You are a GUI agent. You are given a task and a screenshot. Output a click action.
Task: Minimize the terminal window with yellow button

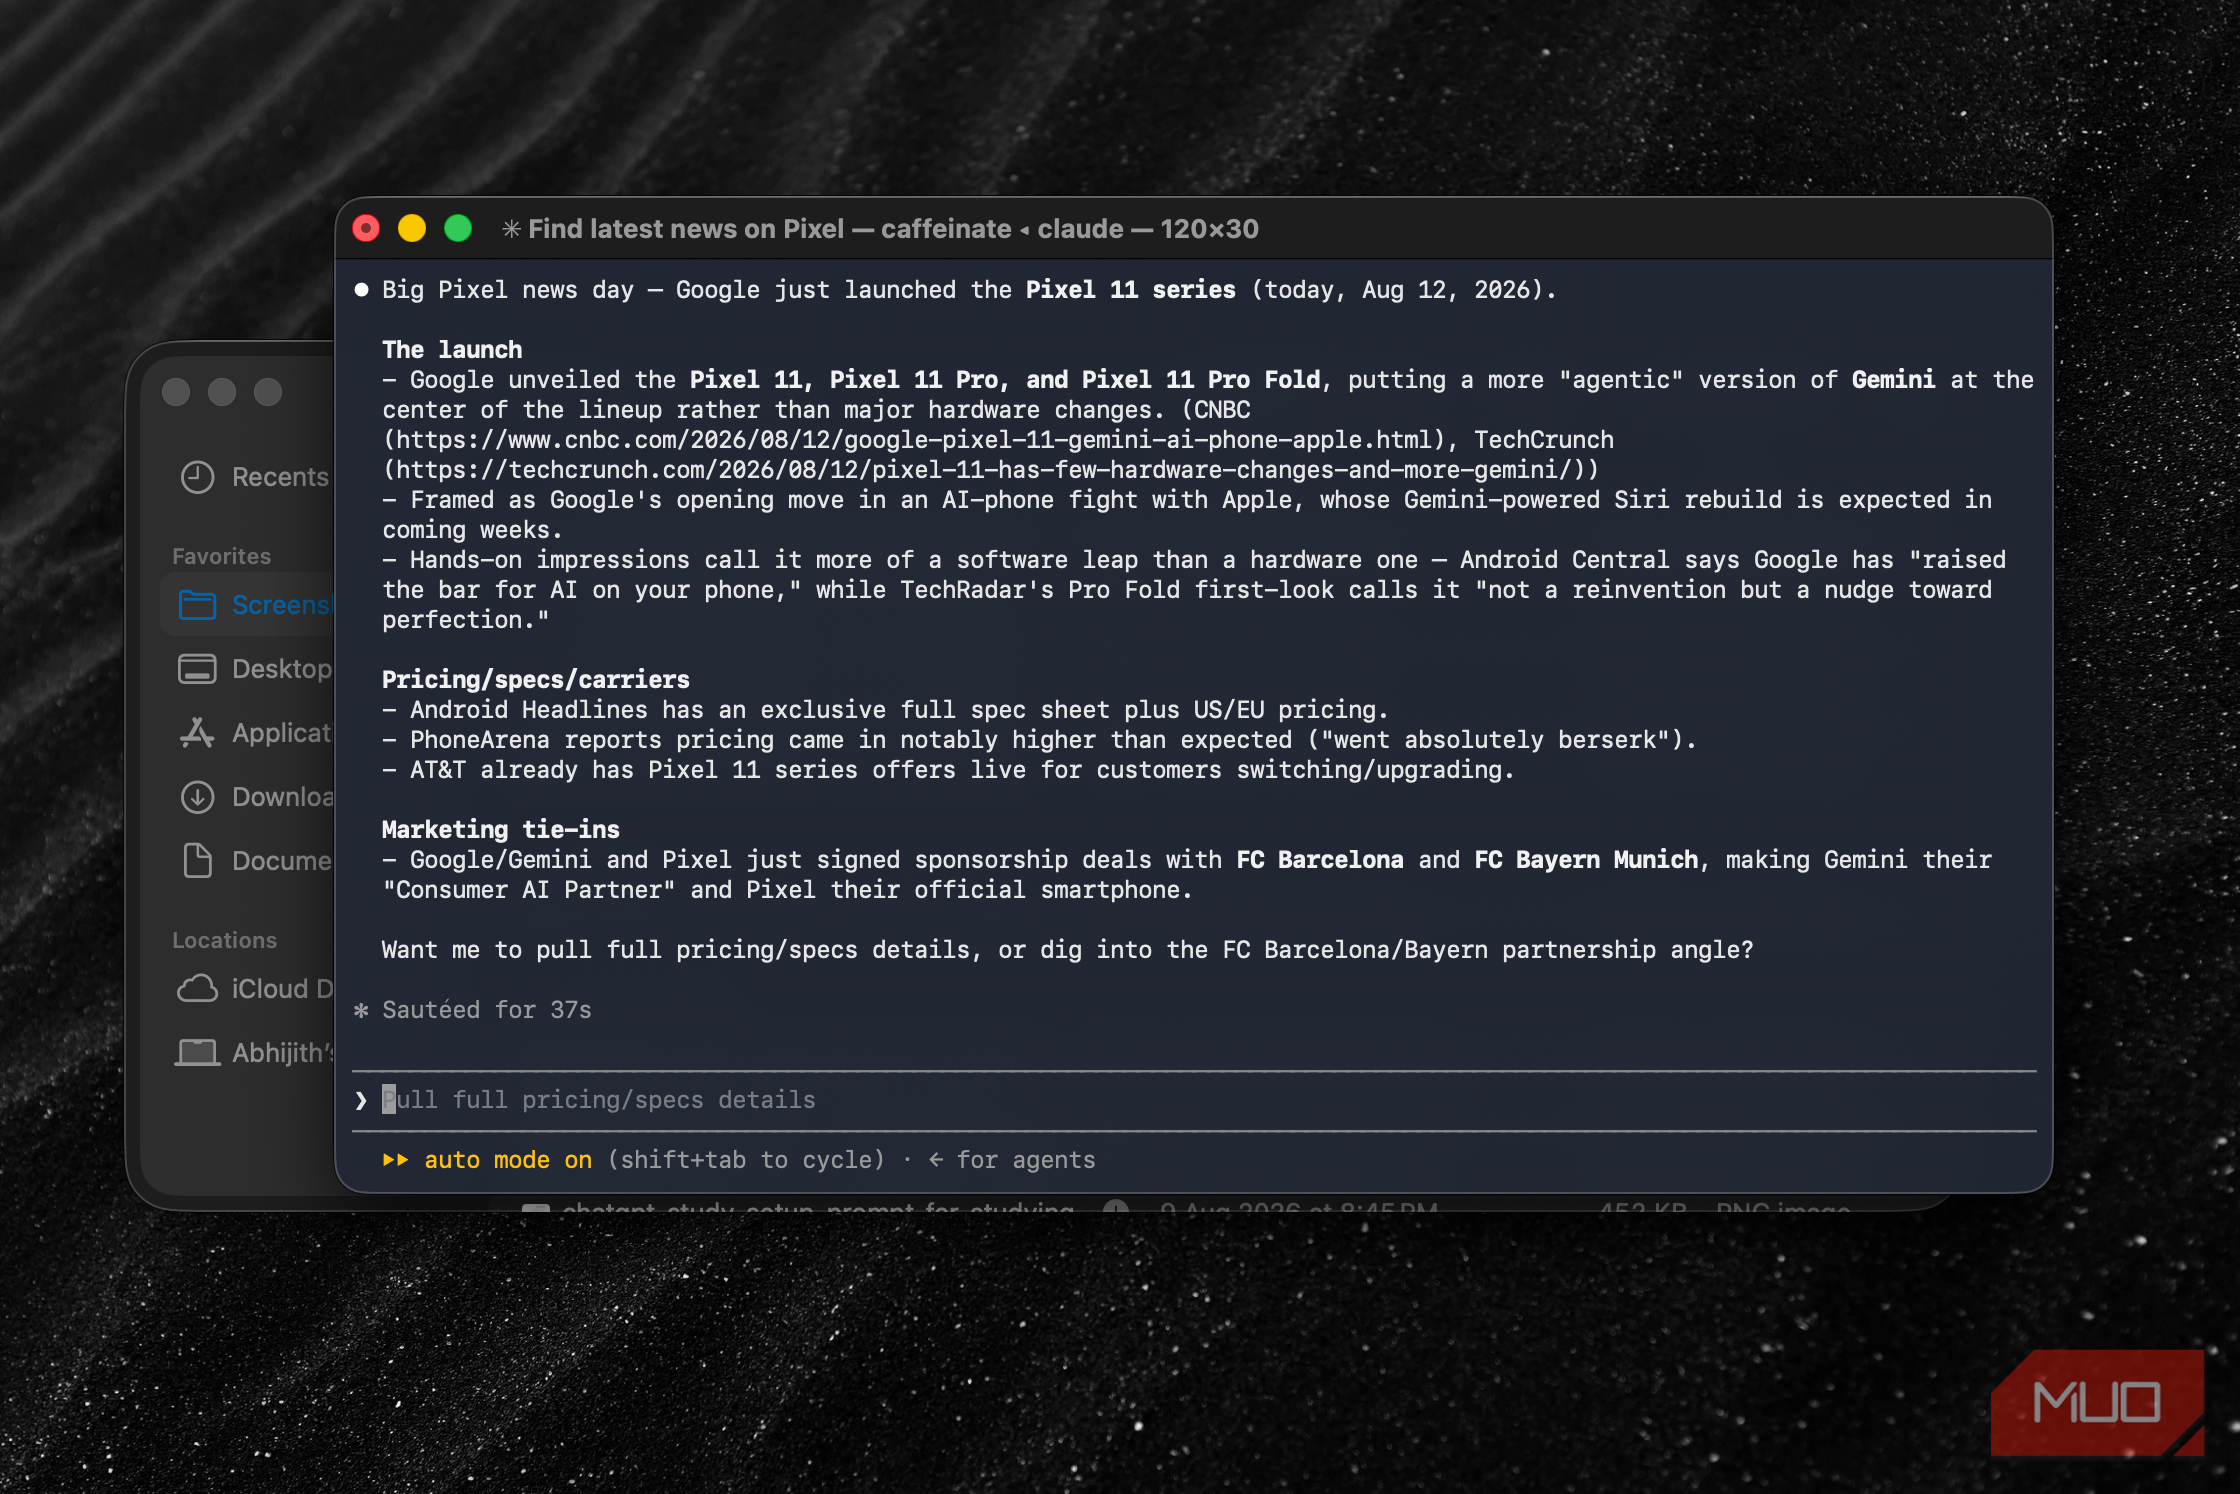pos(412,229)
